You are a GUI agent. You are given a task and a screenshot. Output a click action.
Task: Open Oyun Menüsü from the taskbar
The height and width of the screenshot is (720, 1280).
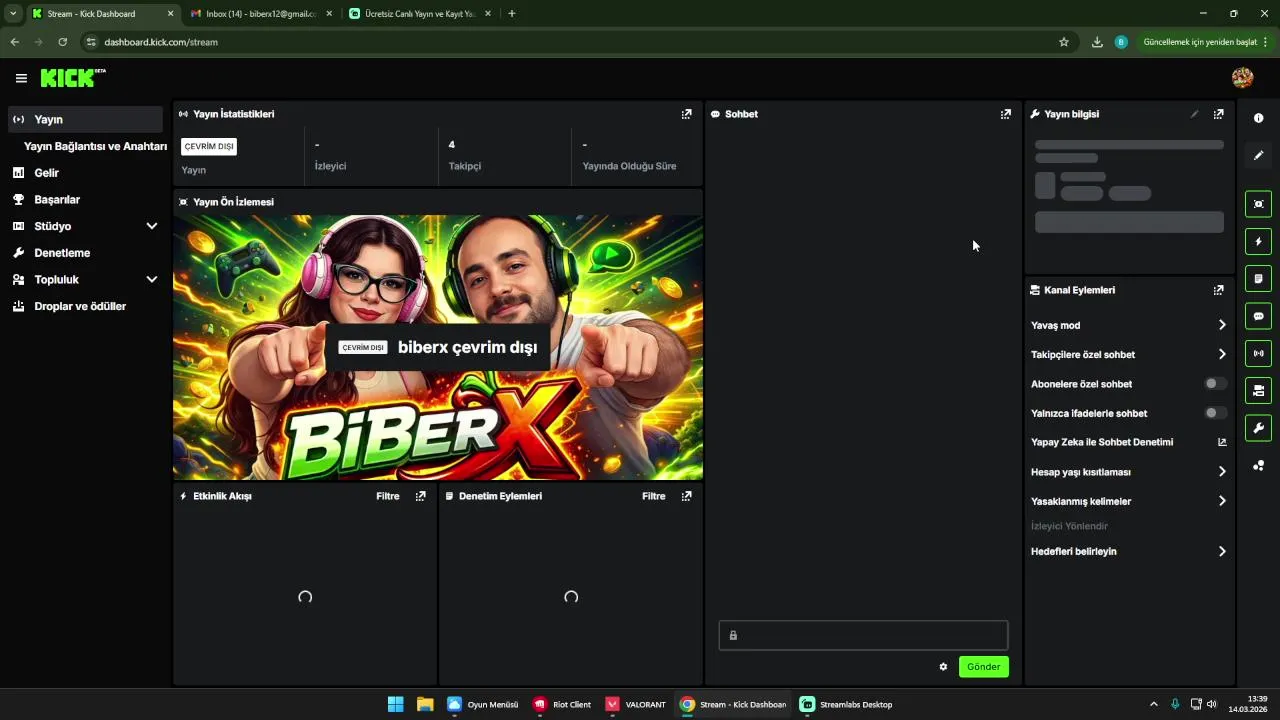(x=483, y=704)
